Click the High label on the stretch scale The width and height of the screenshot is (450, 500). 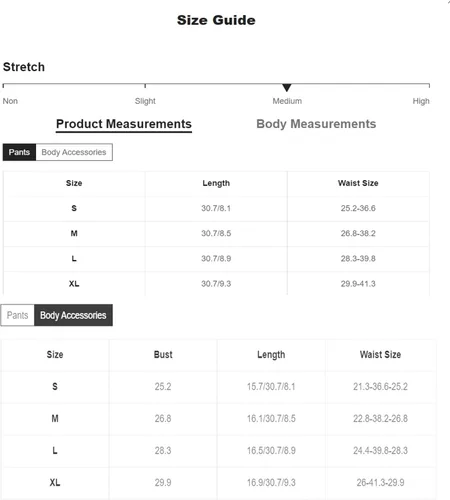tap(421, 101)
